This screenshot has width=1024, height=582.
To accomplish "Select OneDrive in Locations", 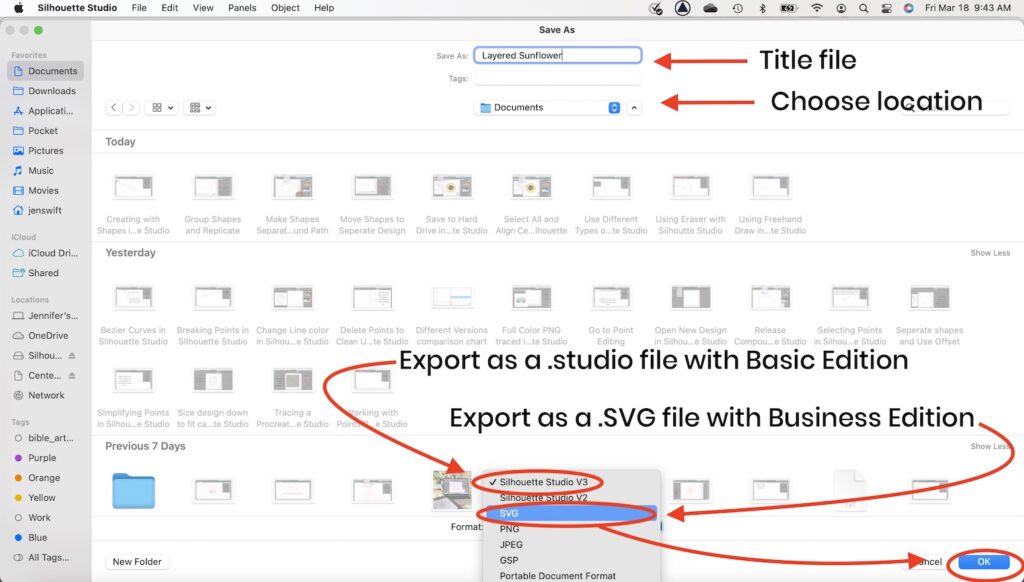I will 45,335.
